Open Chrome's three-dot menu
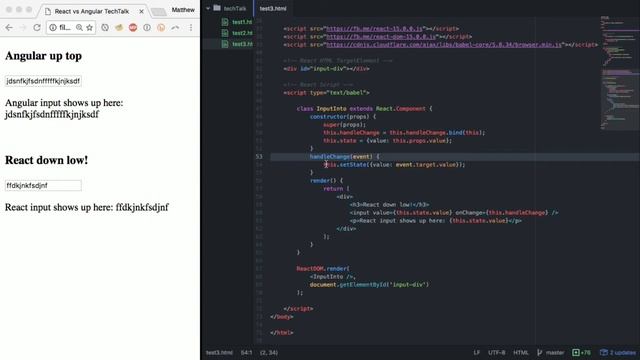This screenshot has height=360, width=640. [191, 27]
